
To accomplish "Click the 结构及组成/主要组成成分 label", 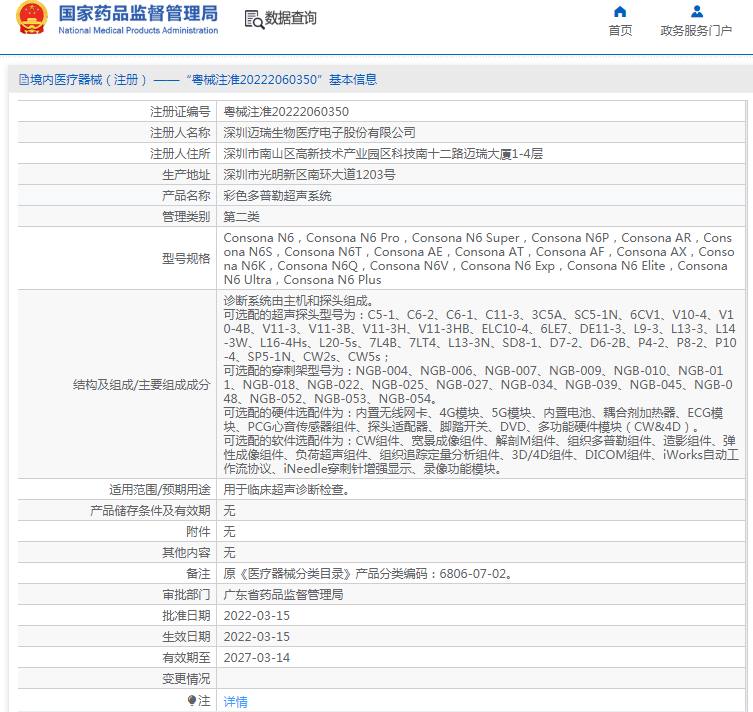I will pos(142,385).
